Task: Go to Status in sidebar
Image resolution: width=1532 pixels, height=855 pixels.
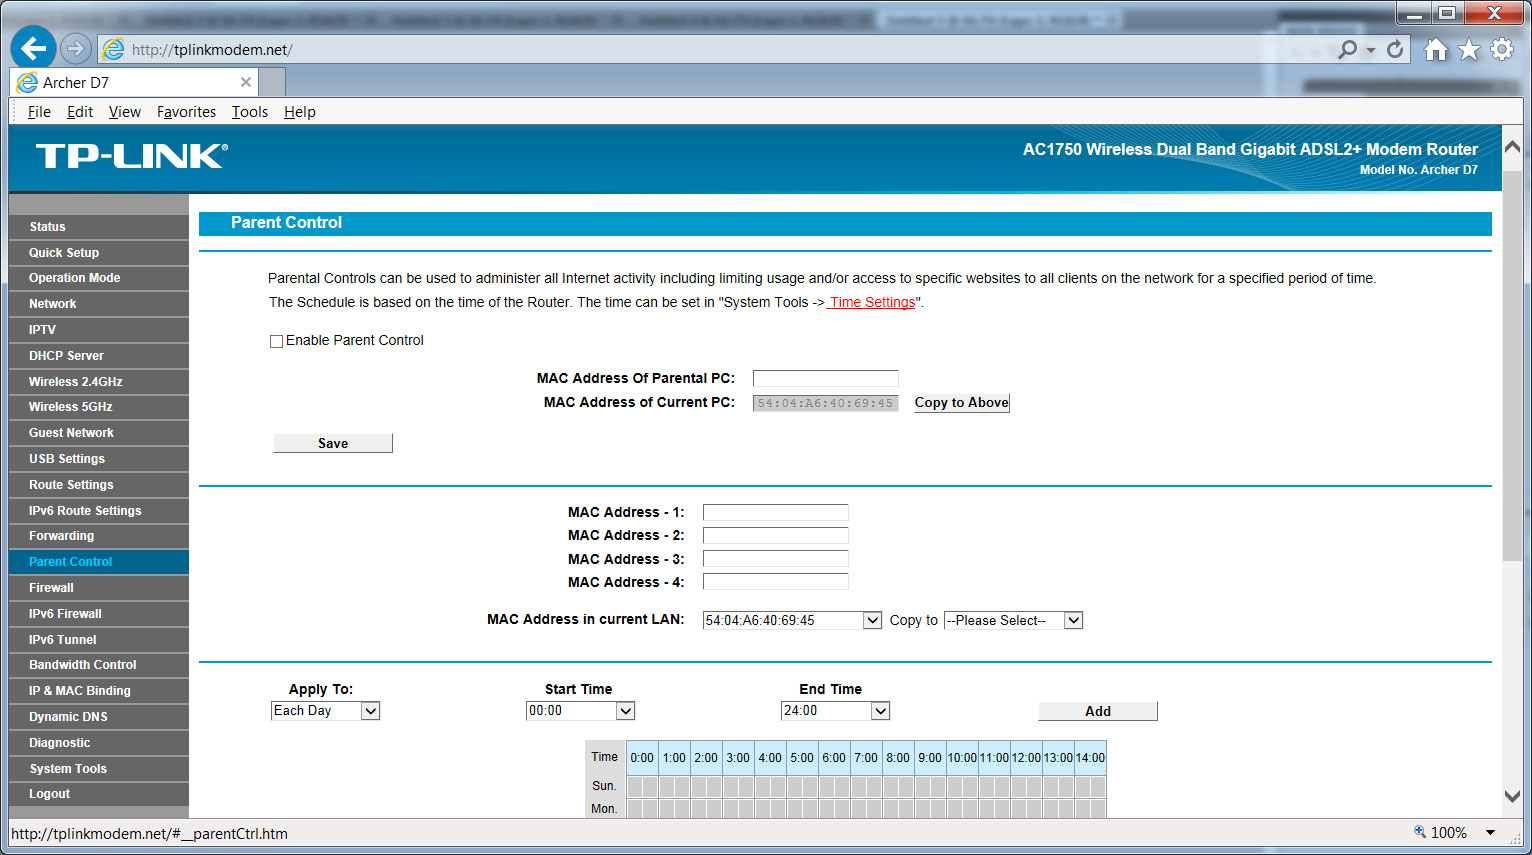Action: pos(98,227)
